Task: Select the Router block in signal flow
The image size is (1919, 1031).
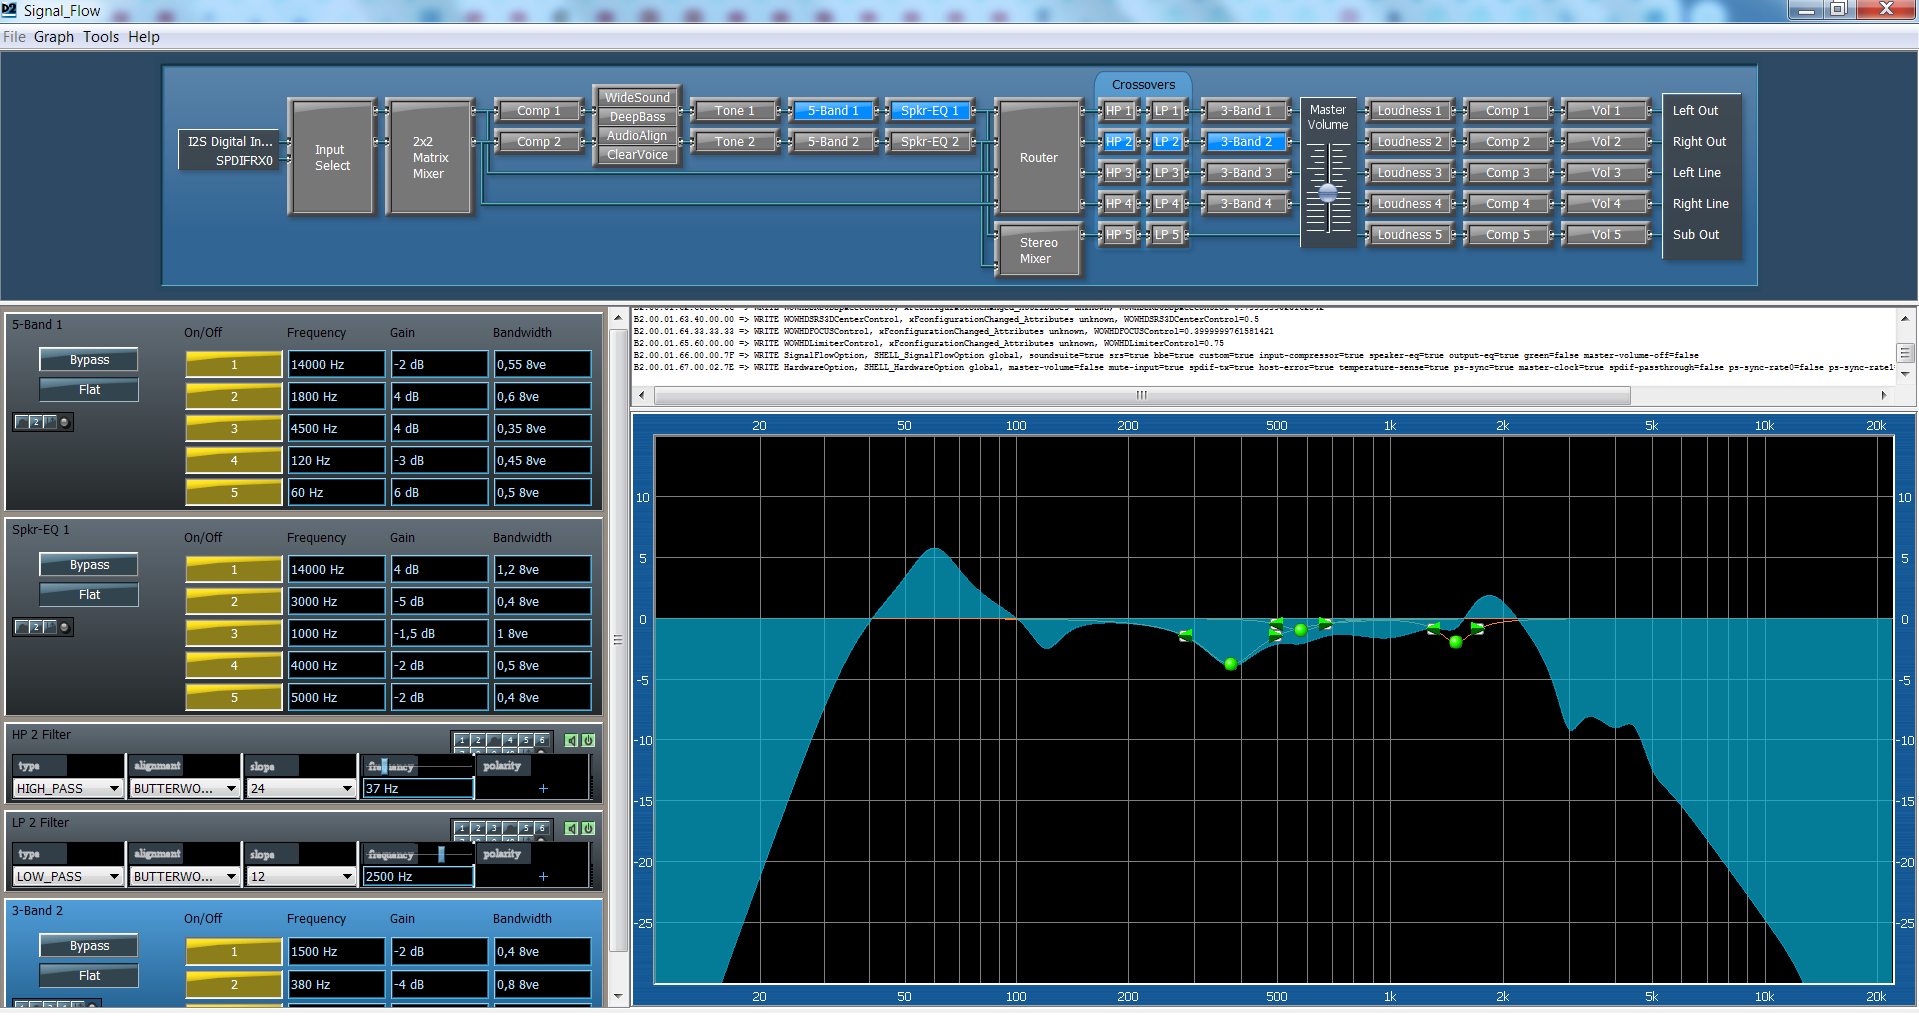Action: 1038,157
